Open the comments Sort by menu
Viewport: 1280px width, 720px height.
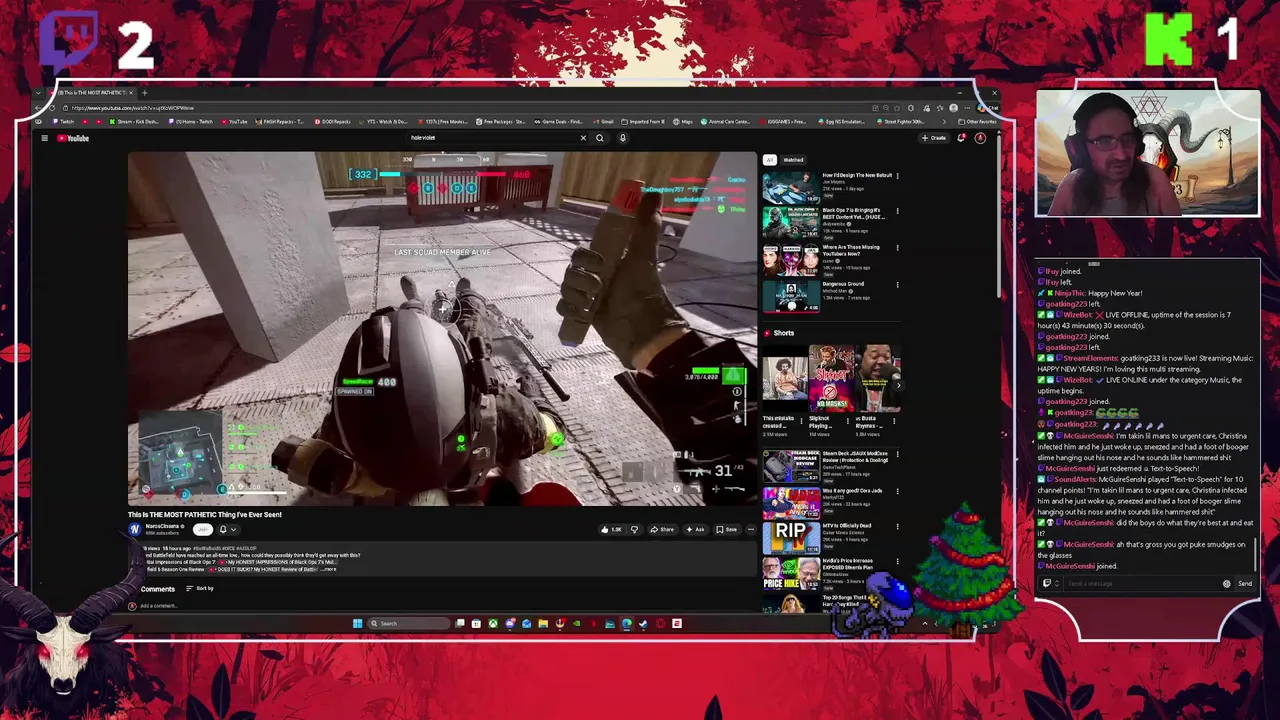pyautogui.click(x=200, y=588)
